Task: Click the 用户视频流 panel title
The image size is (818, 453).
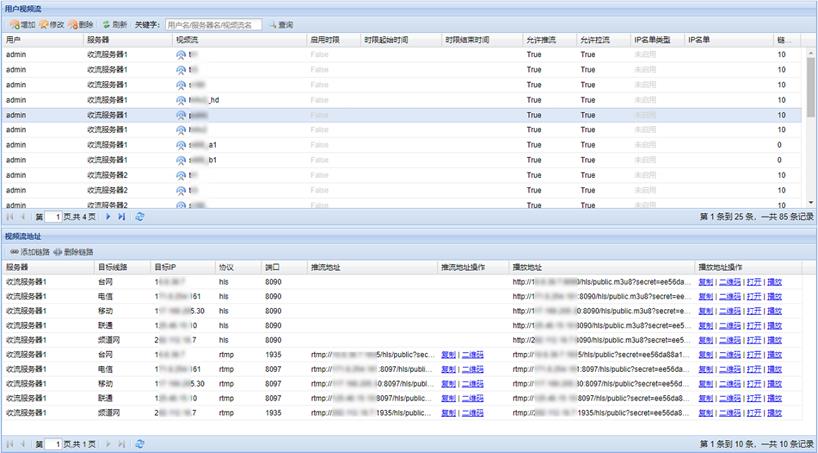Action: pos(23,9)
